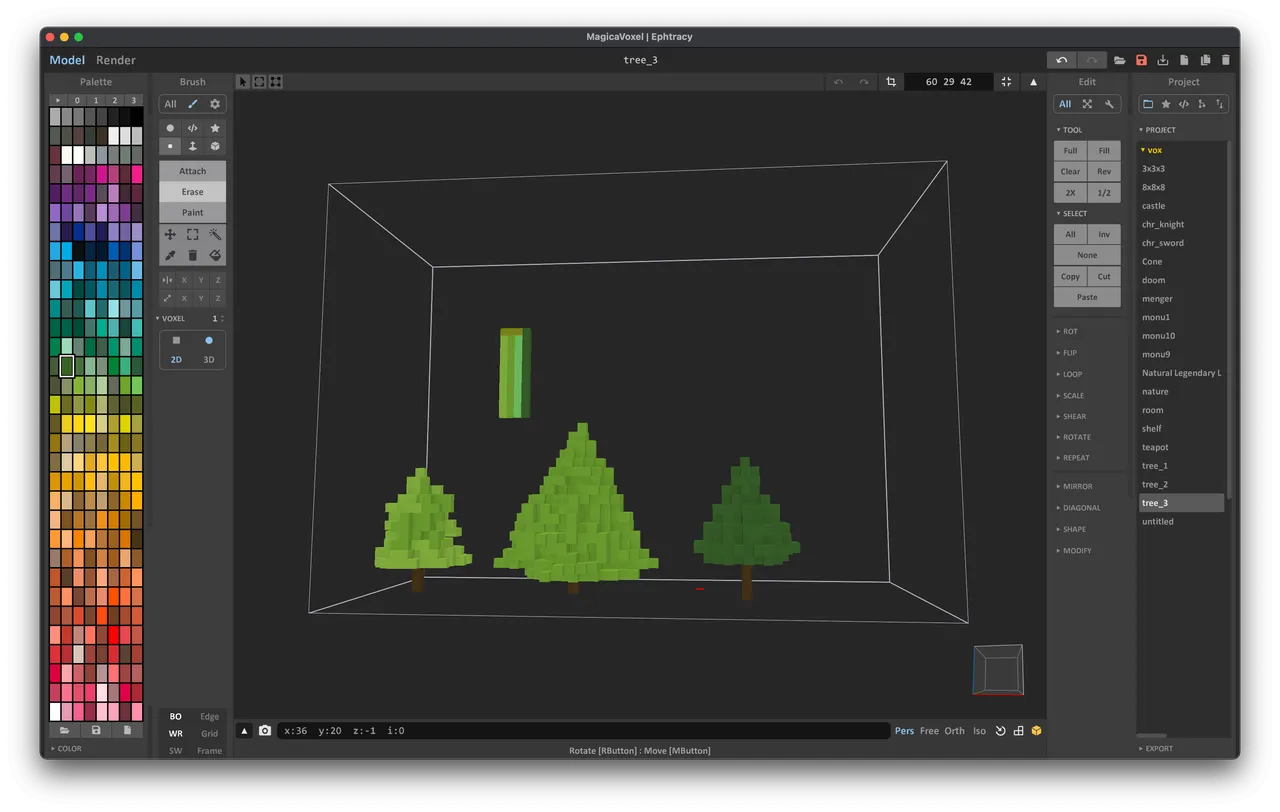1280x812 pixels.
Task: Expand the LOOP section
Action: pyautogui.click(x=1070, y=374)
